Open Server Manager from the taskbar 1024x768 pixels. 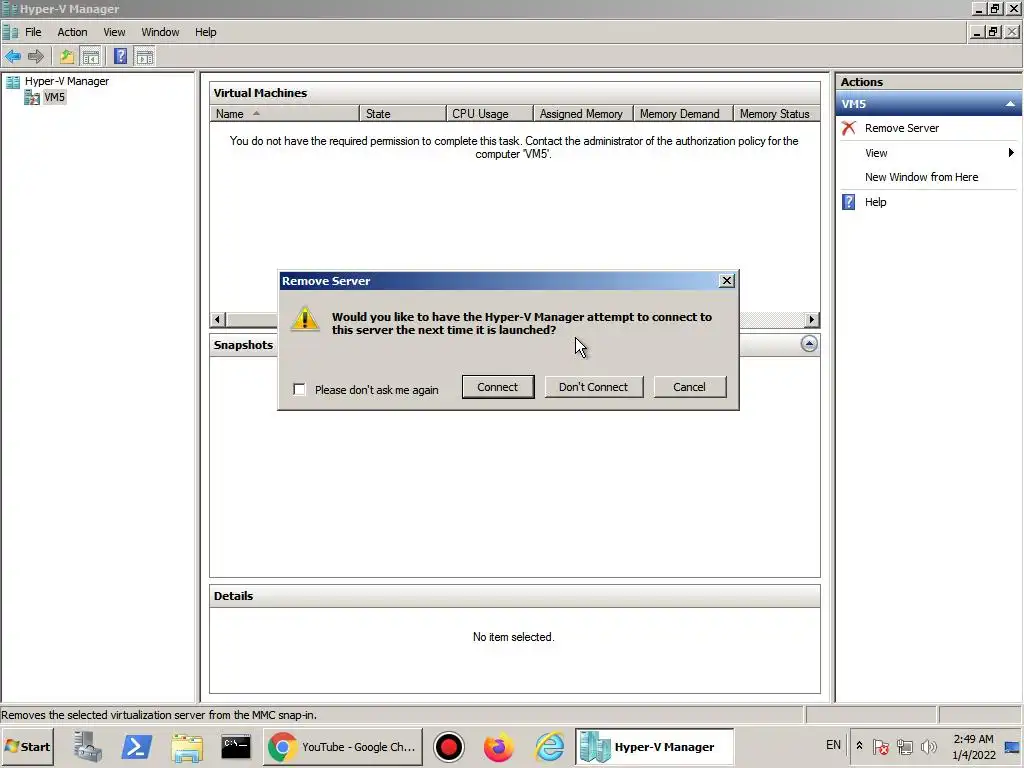pos(87,746)
